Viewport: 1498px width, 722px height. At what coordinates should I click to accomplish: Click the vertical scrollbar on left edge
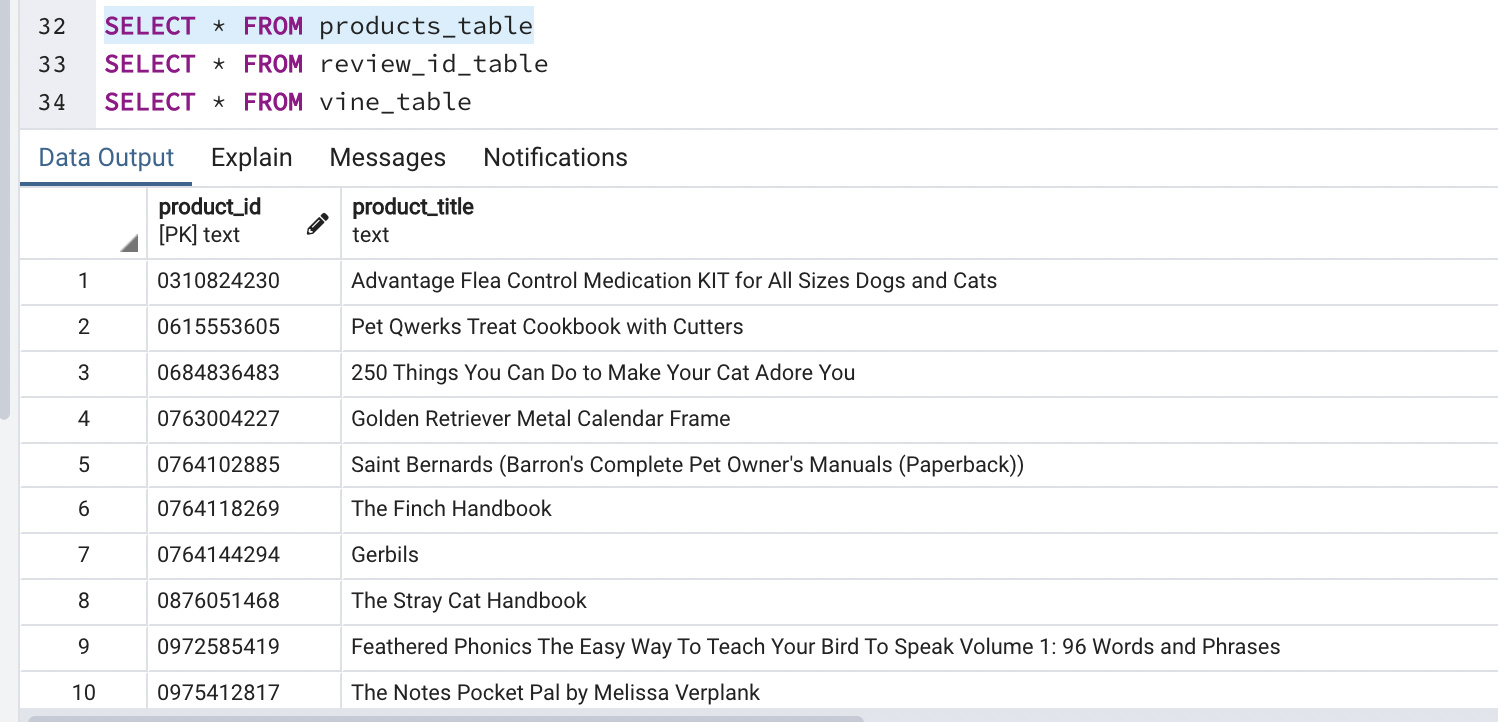pyautogui.click(x=4, y=210)
